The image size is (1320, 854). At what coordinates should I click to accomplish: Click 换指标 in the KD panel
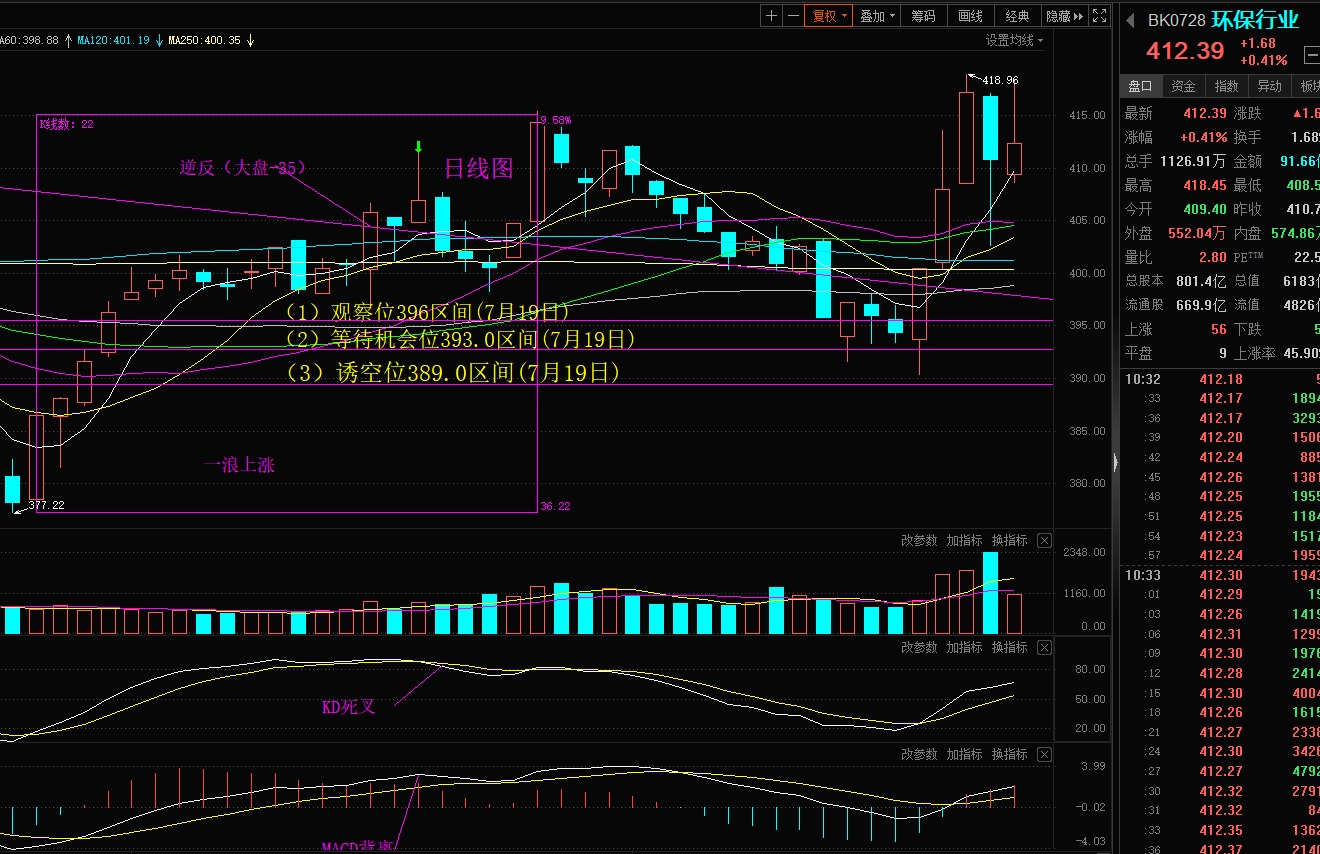coord(1009,648)
